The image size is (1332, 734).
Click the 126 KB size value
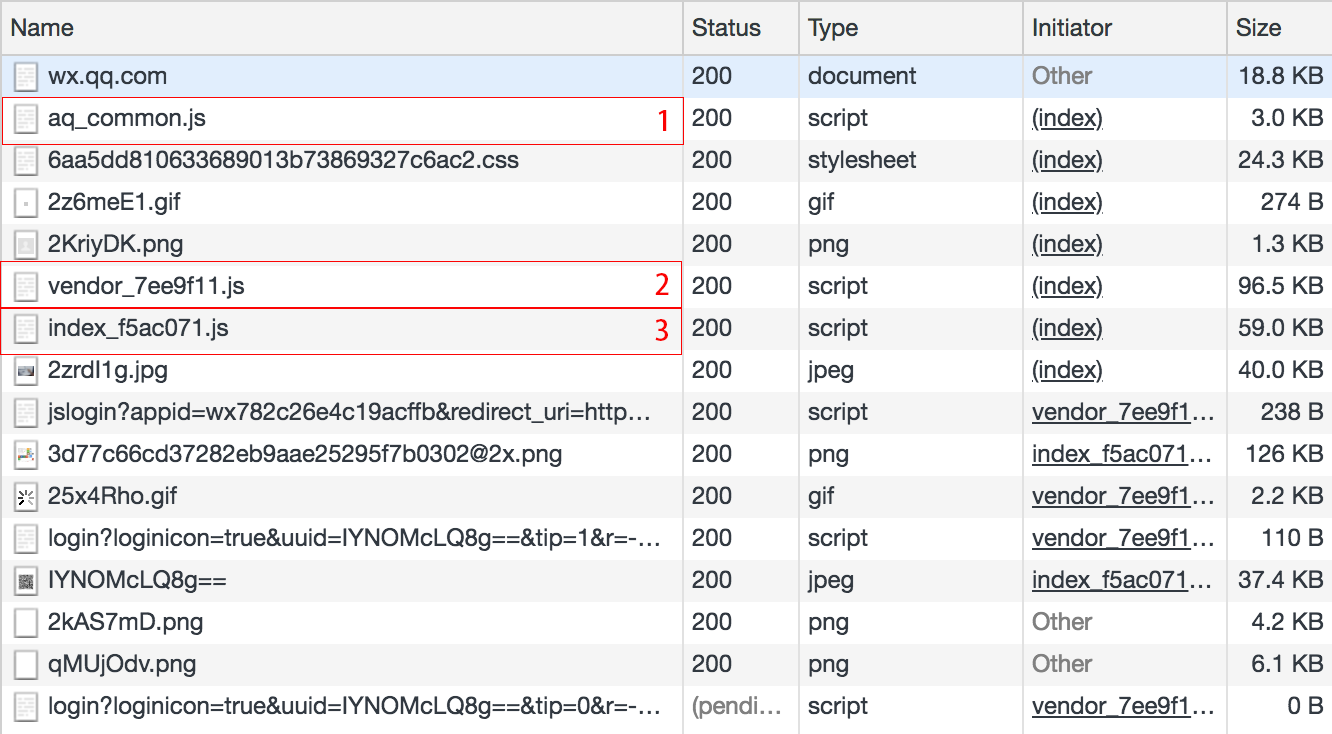(1284, 455)
